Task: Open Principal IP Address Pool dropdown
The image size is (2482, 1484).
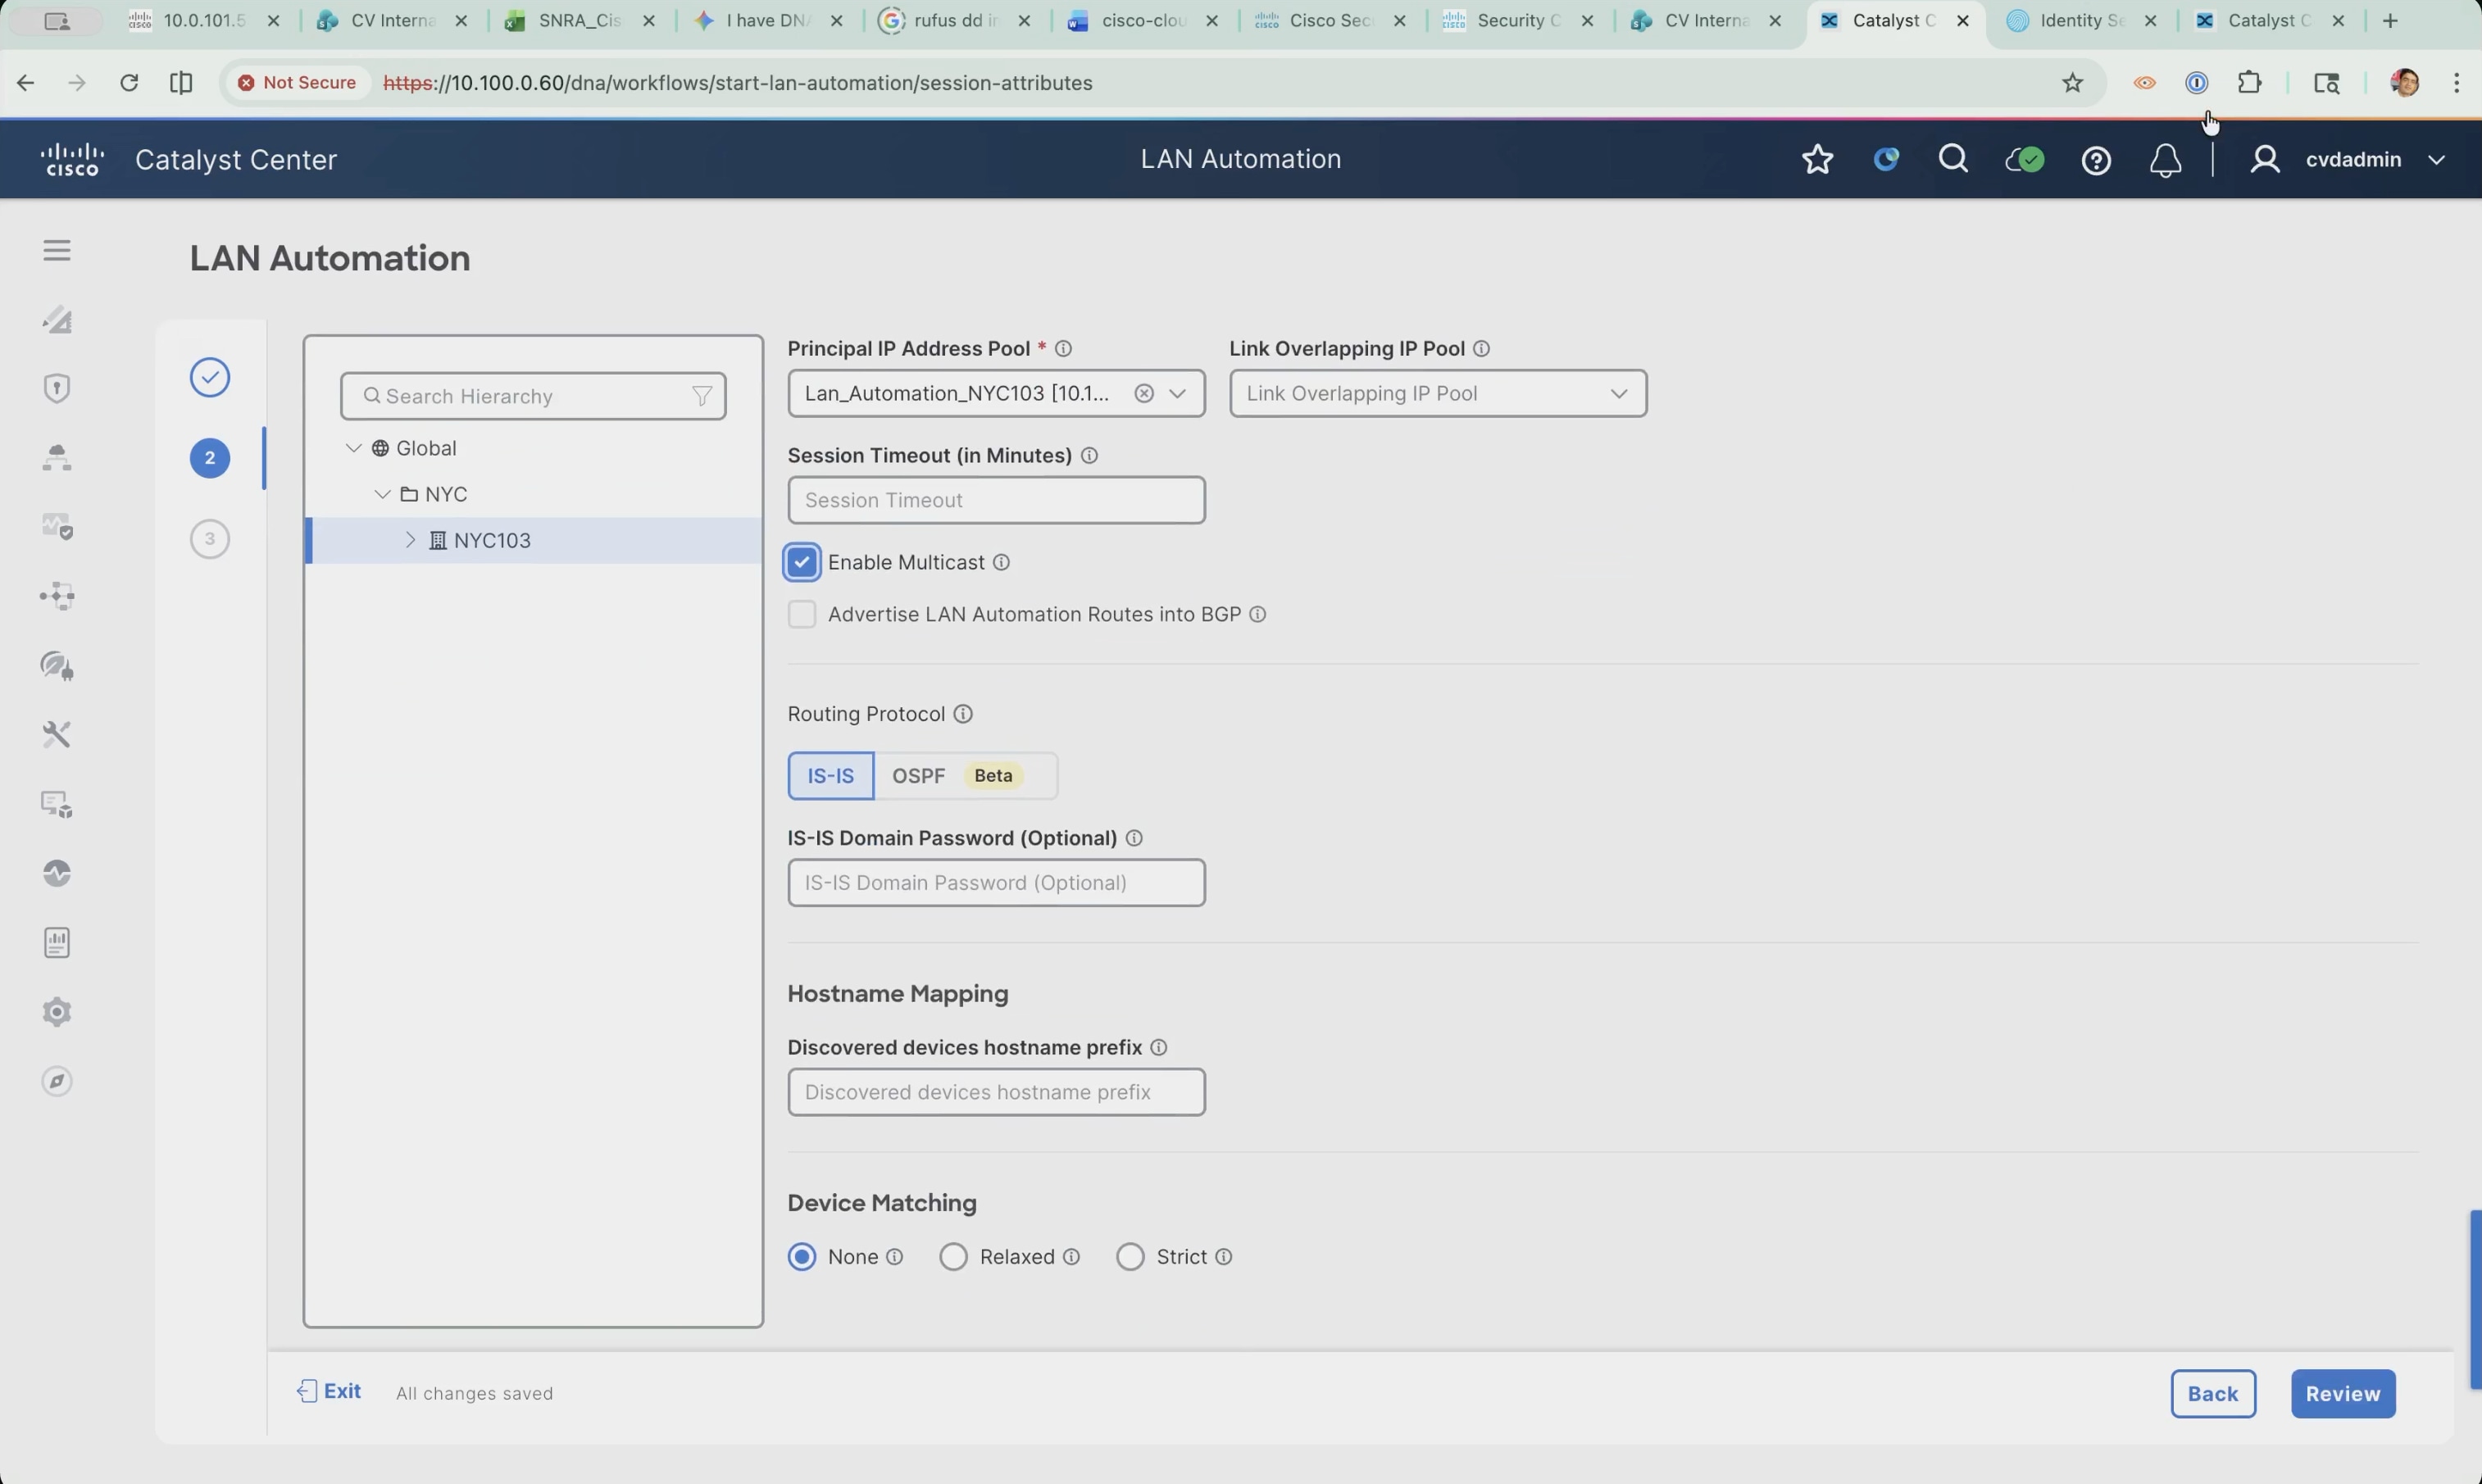Action: click(x=1178, y=393)
